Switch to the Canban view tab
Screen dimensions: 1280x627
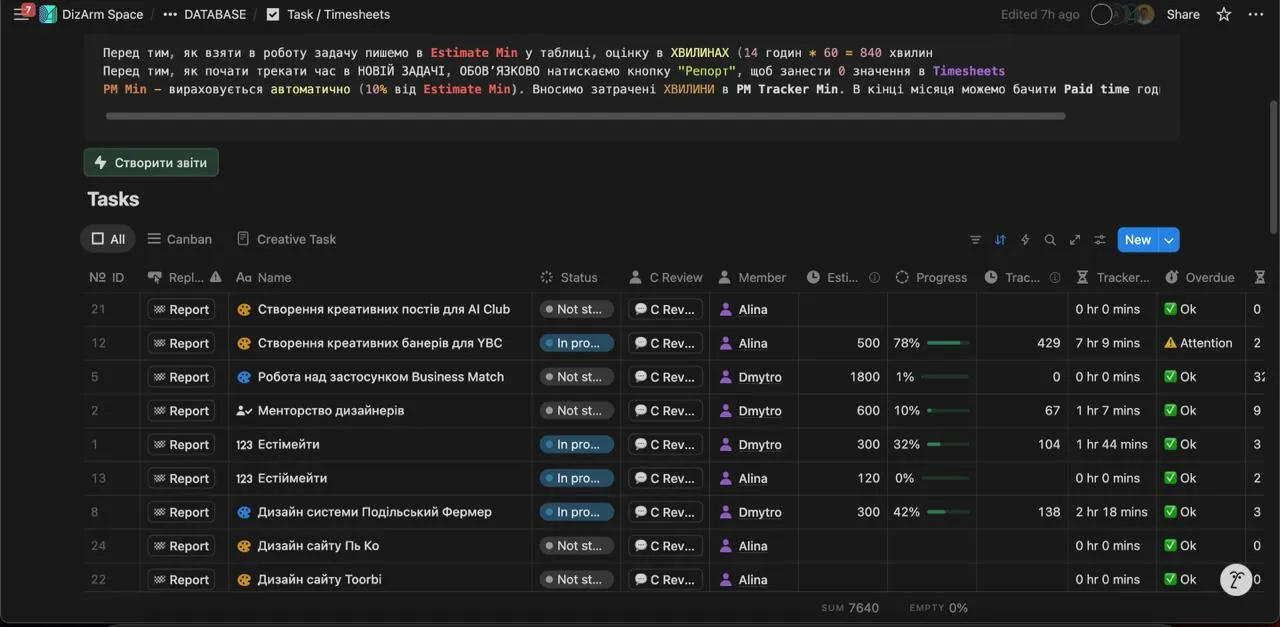[x=179, y=239]
